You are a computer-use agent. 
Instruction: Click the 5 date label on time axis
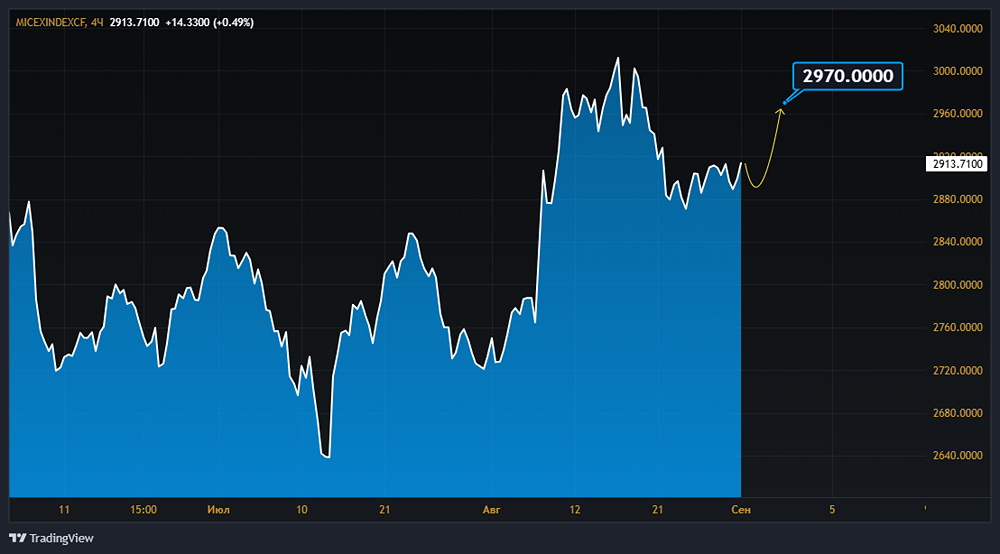click(832, 509)
